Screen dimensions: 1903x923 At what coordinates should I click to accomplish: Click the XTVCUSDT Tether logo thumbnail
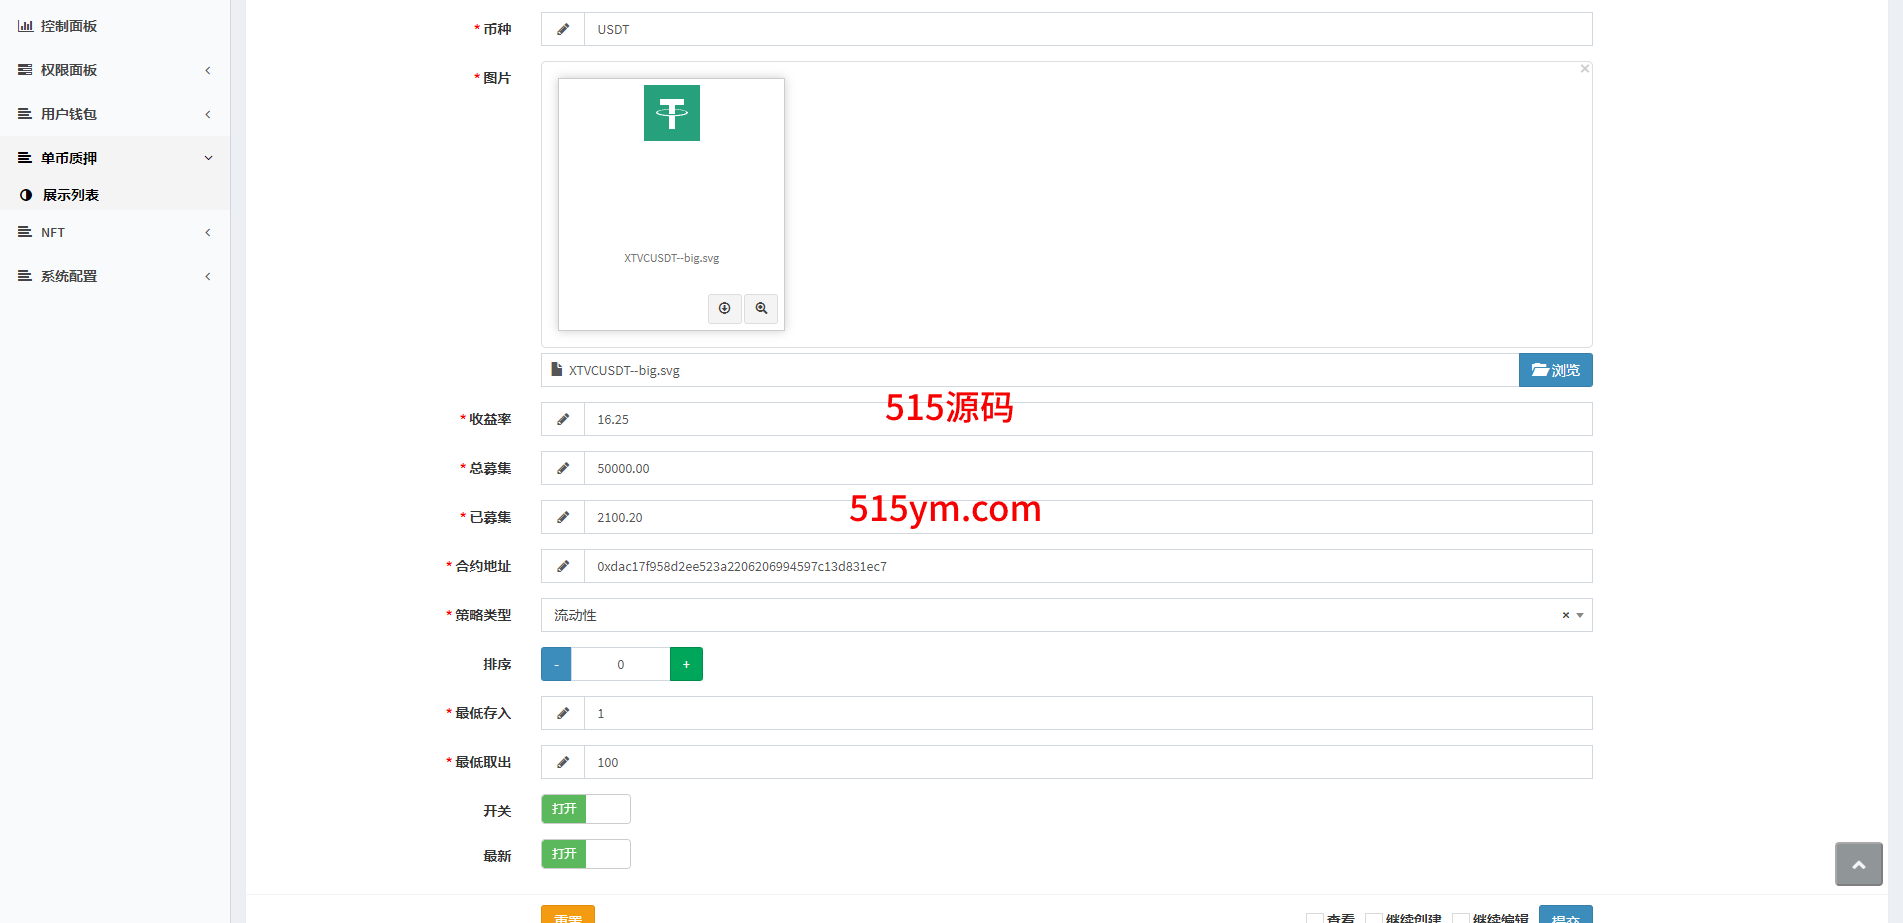point(671,113)
